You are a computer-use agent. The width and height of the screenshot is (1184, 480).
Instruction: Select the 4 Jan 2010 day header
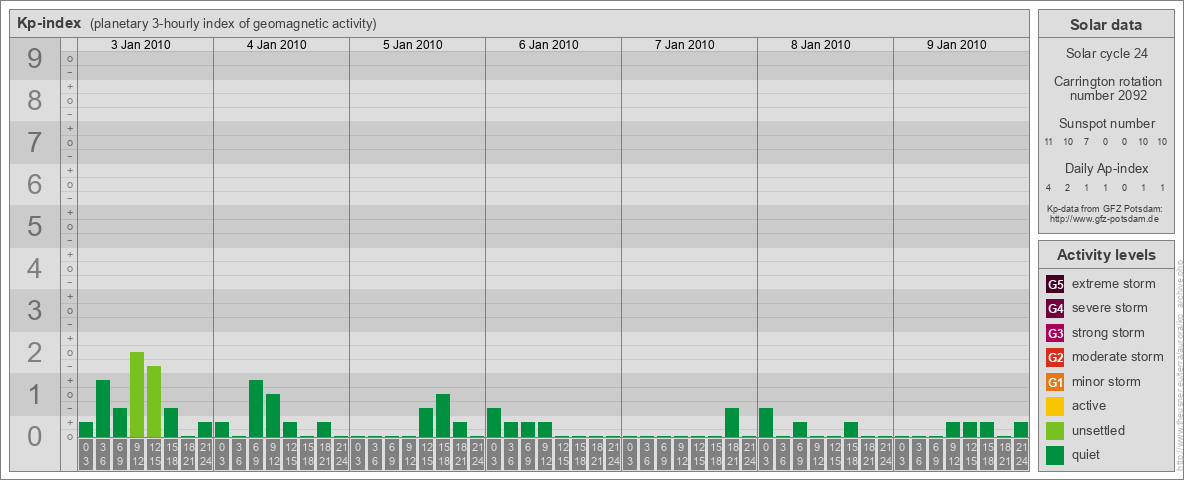tap(276, 45)
